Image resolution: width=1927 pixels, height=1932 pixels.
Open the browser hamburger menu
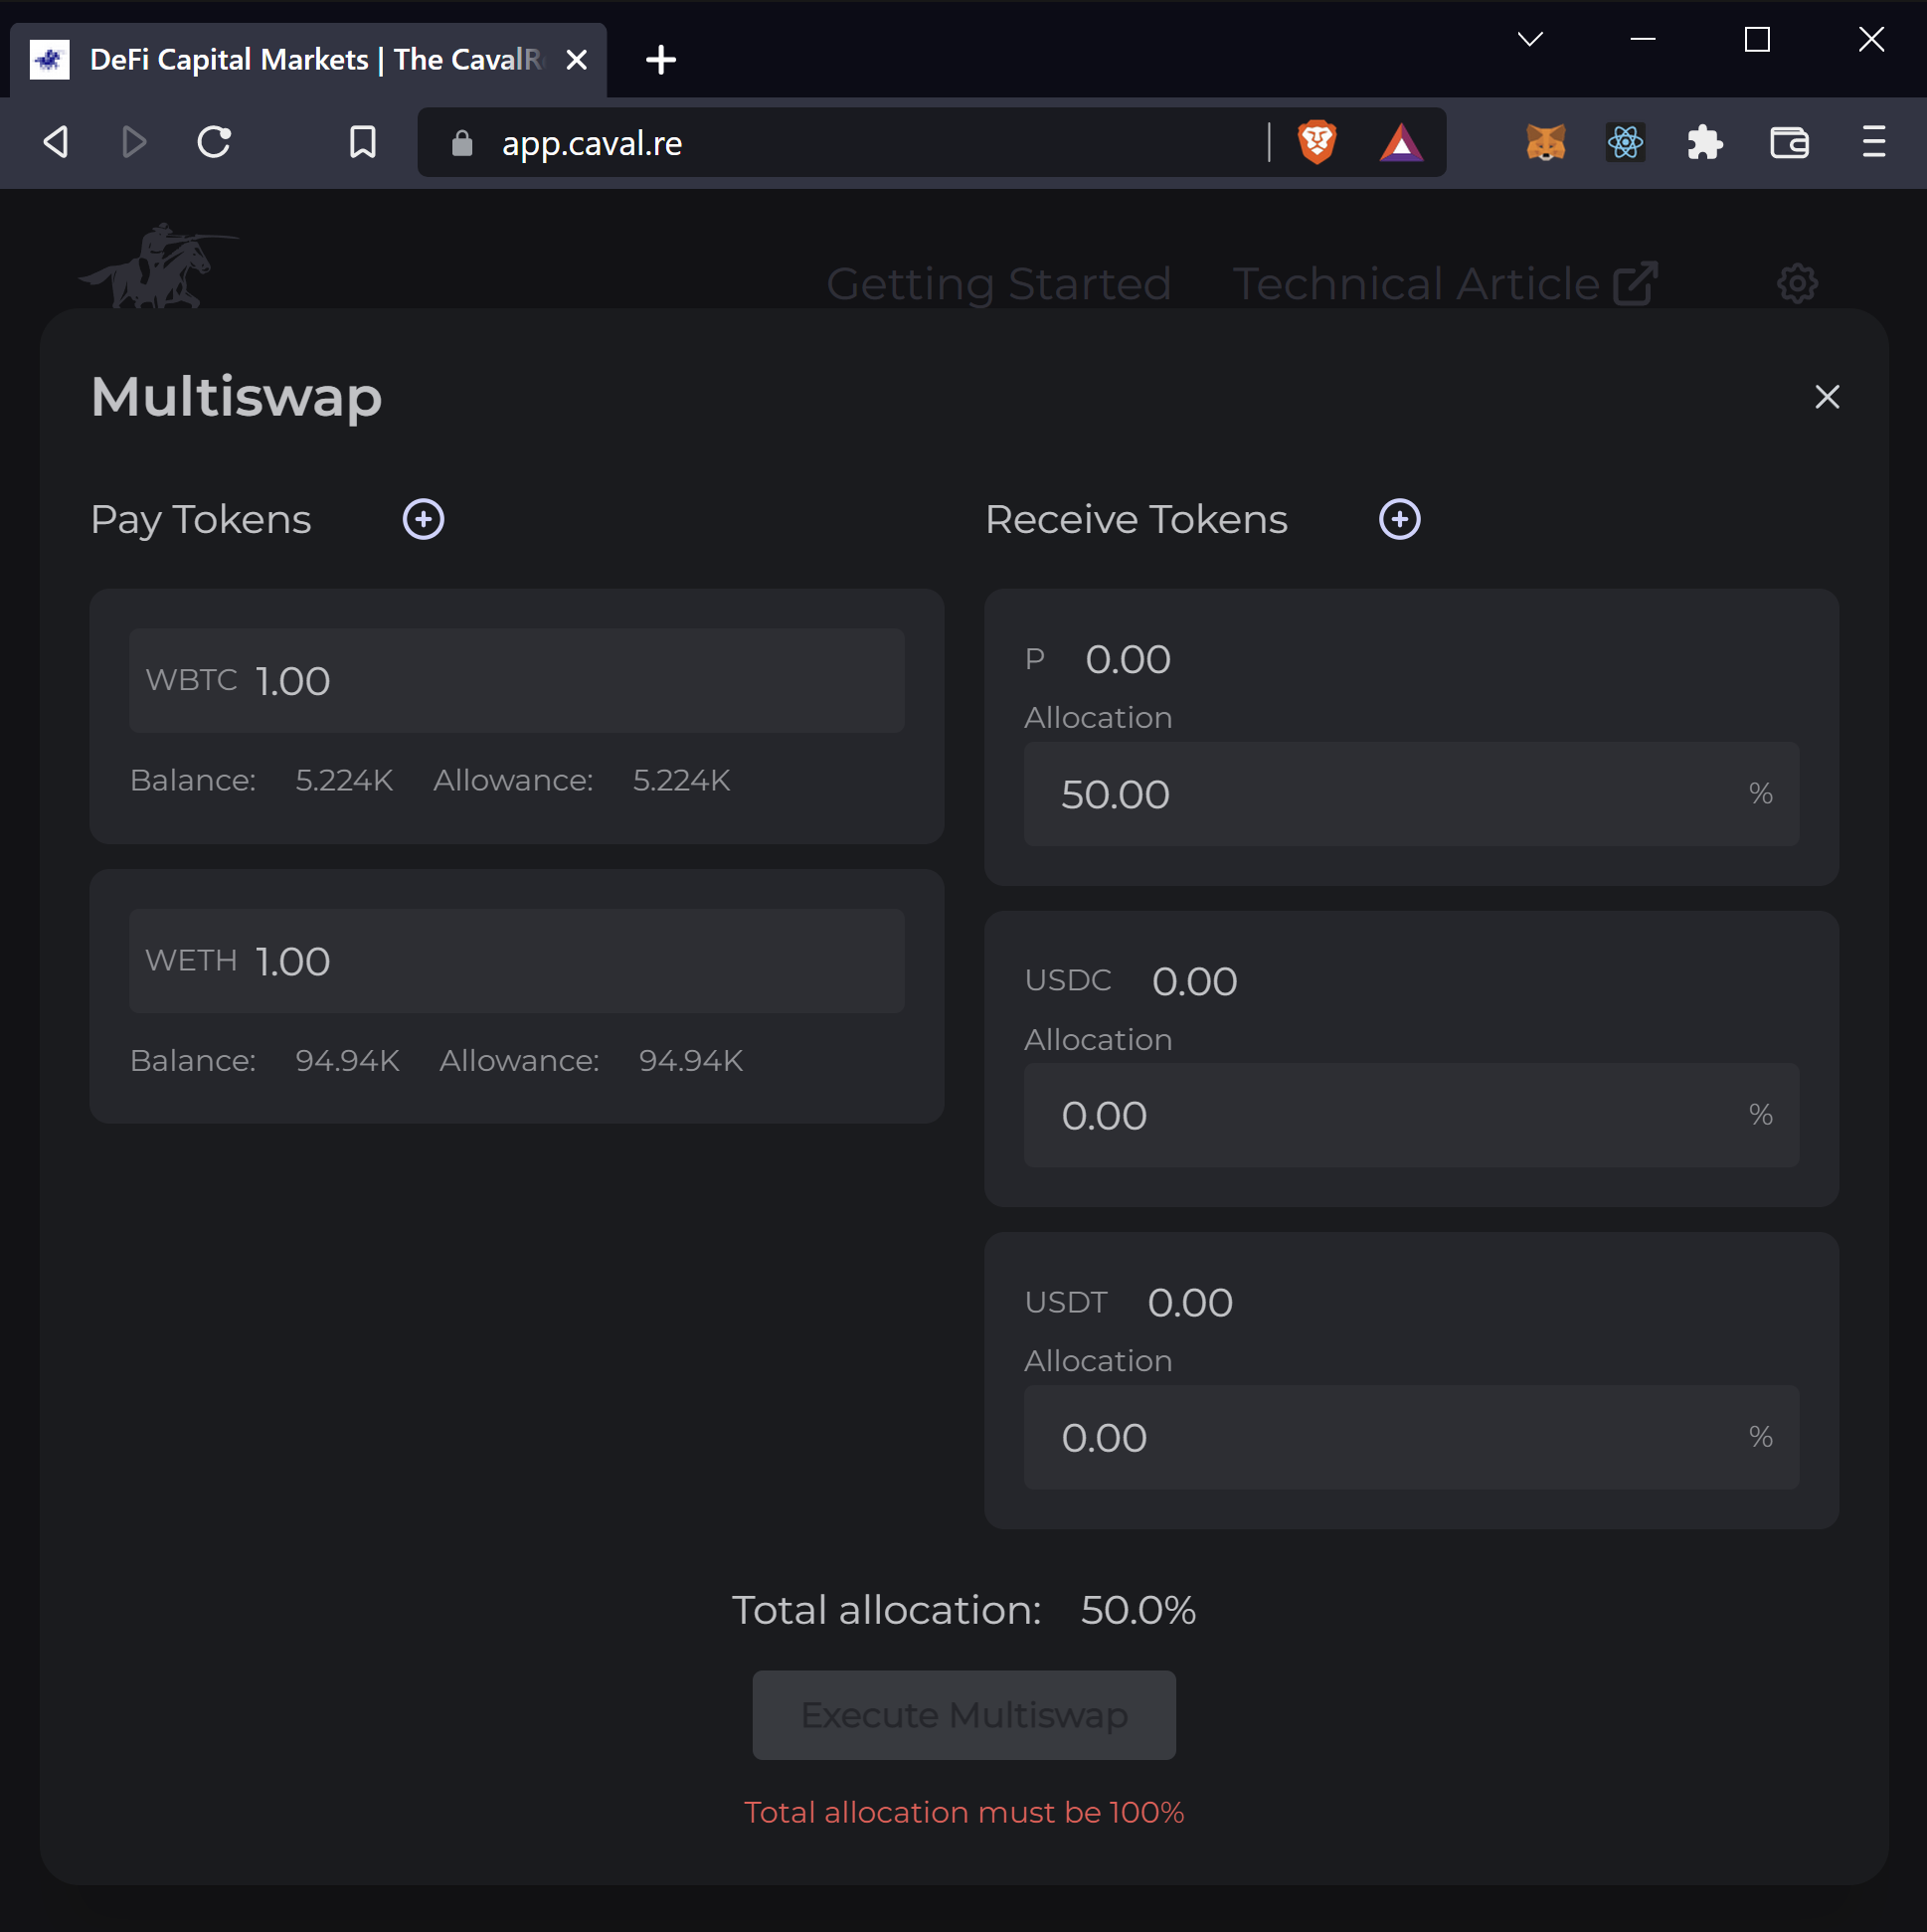point(1873,142)
